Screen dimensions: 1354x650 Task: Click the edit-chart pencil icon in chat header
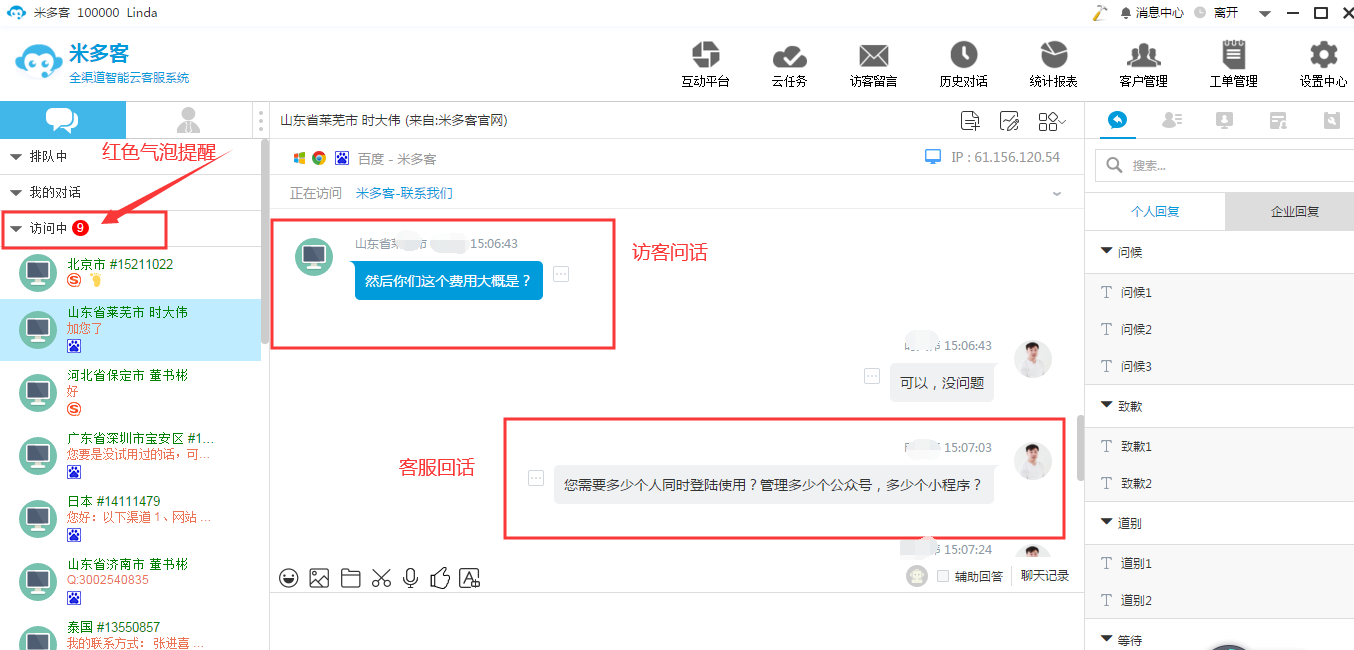pyautogui.click(x=1009, y=121)
